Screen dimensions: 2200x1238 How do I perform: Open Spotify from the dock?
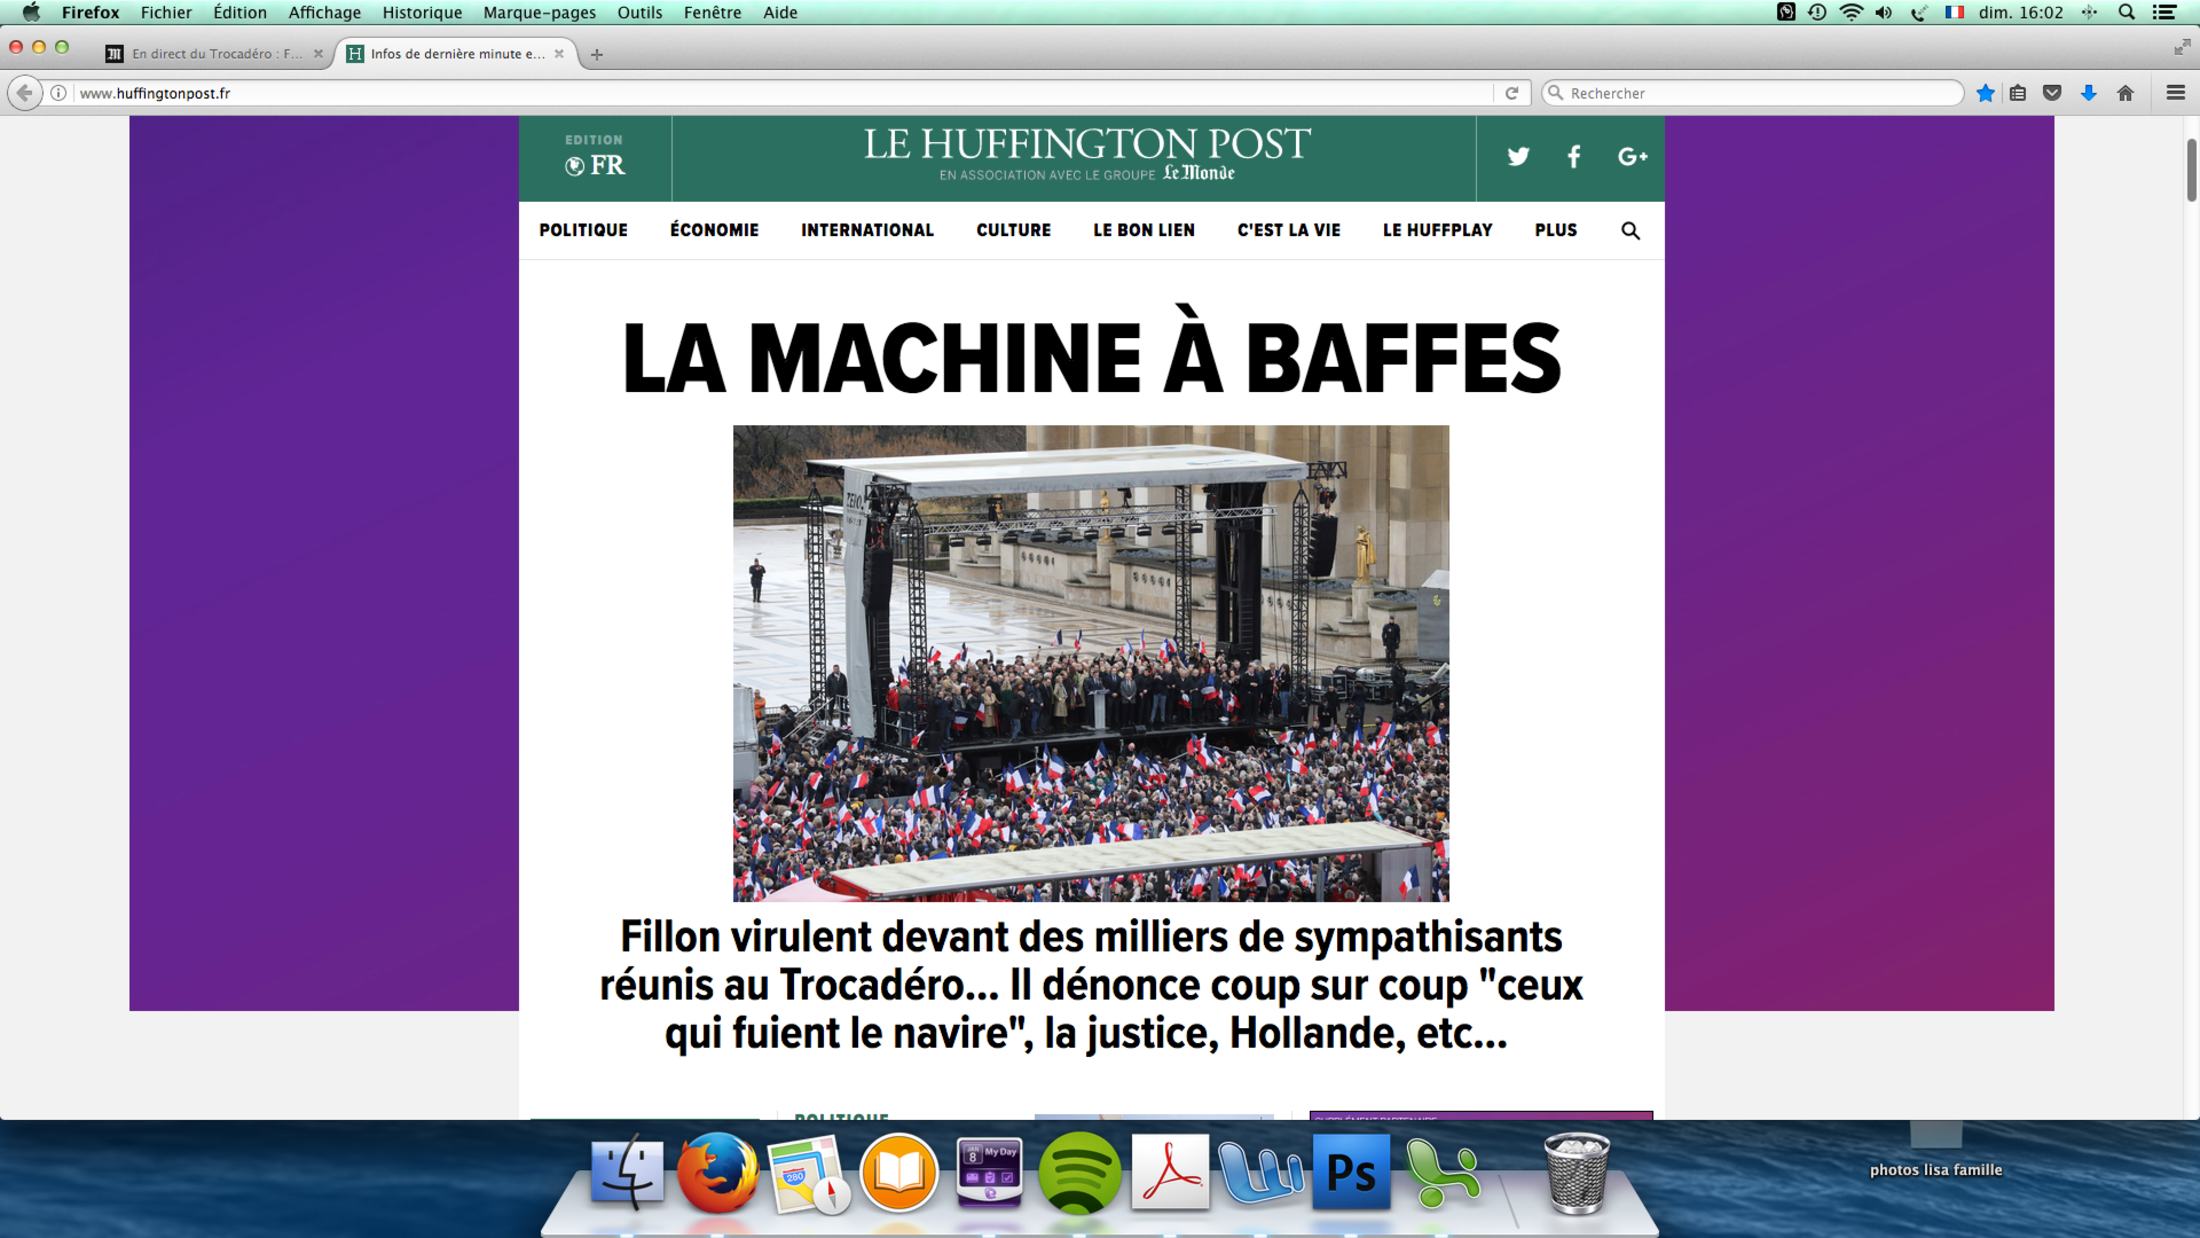point(1079,1172)
